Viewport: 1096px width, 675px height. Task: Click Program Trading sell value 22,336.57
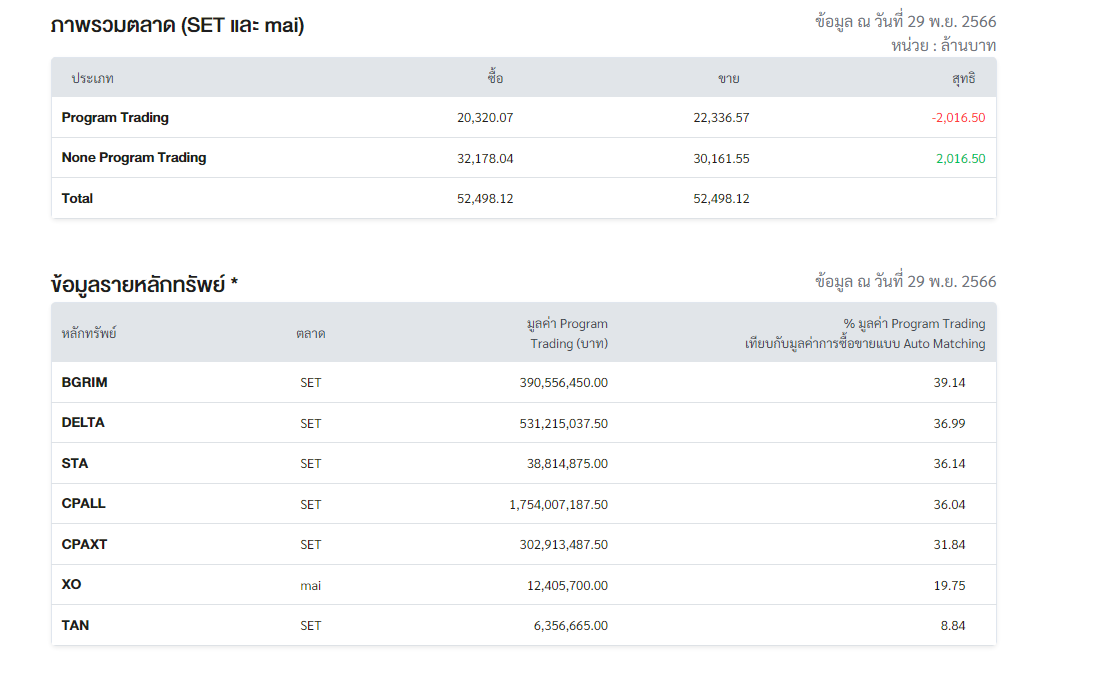click(x=721, y=118)
